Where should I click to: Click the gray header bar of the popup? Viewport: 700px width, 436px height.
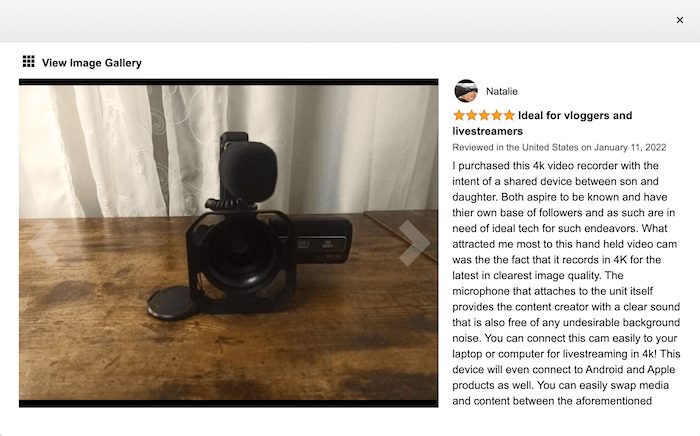339,21
